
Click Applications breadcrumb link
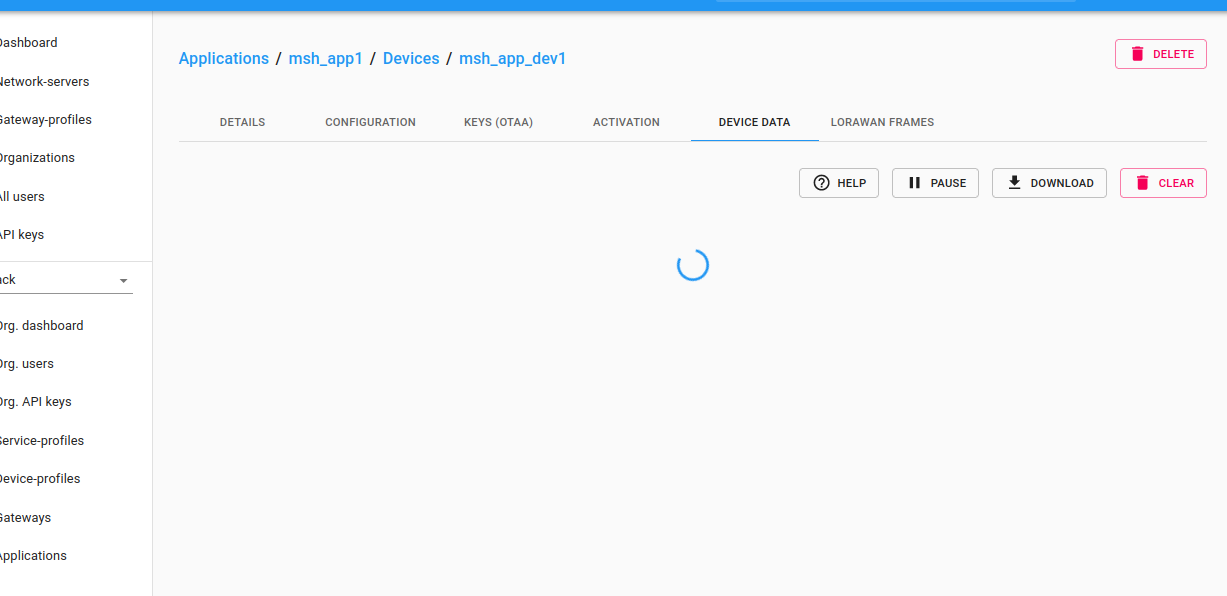coord(223,59)
